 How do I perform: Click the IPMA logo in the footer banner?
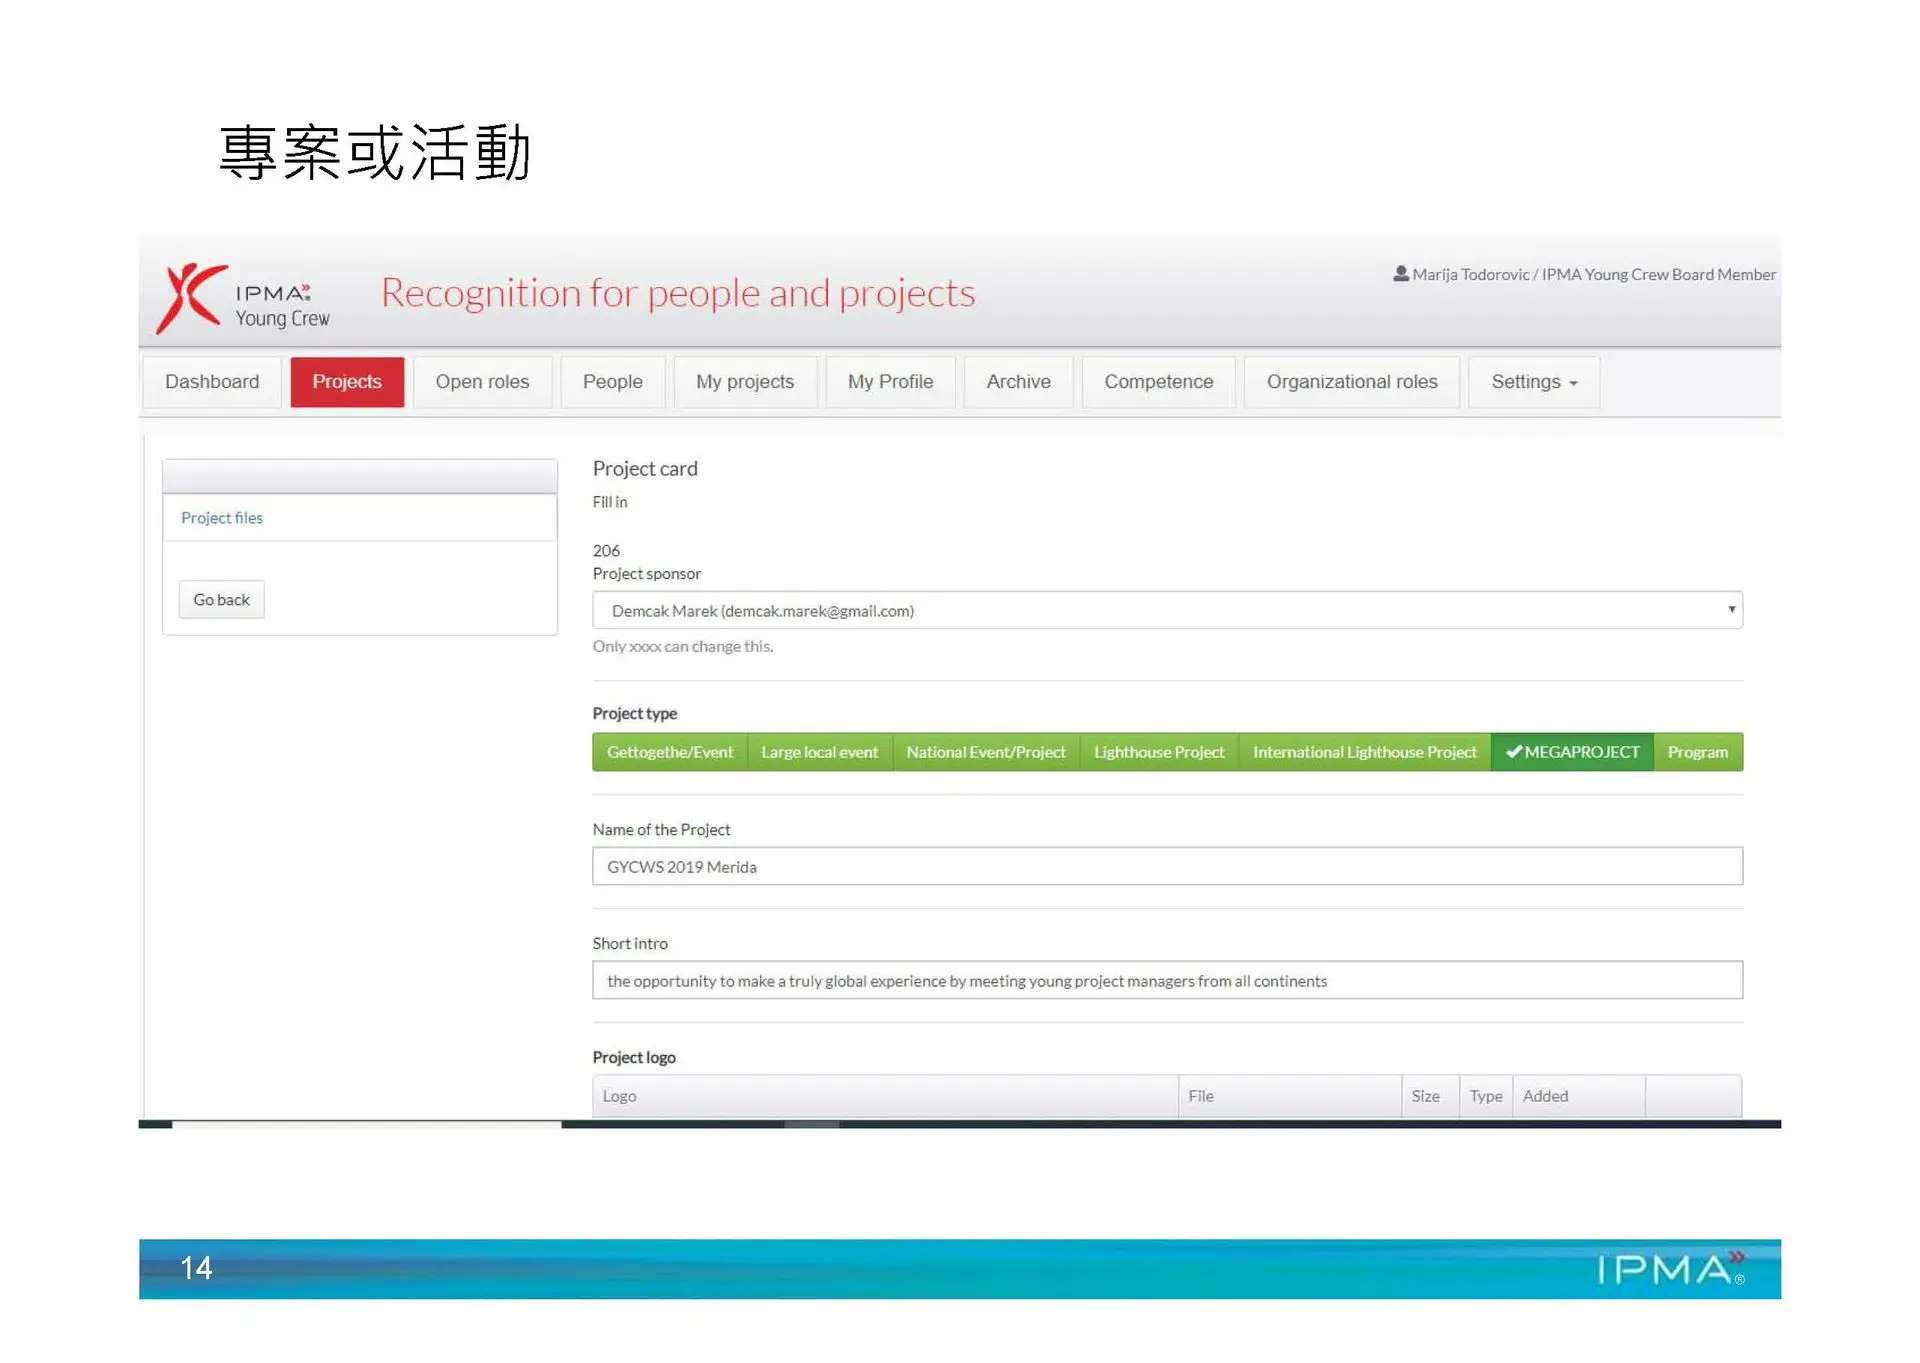(x=1669, y=1268)
